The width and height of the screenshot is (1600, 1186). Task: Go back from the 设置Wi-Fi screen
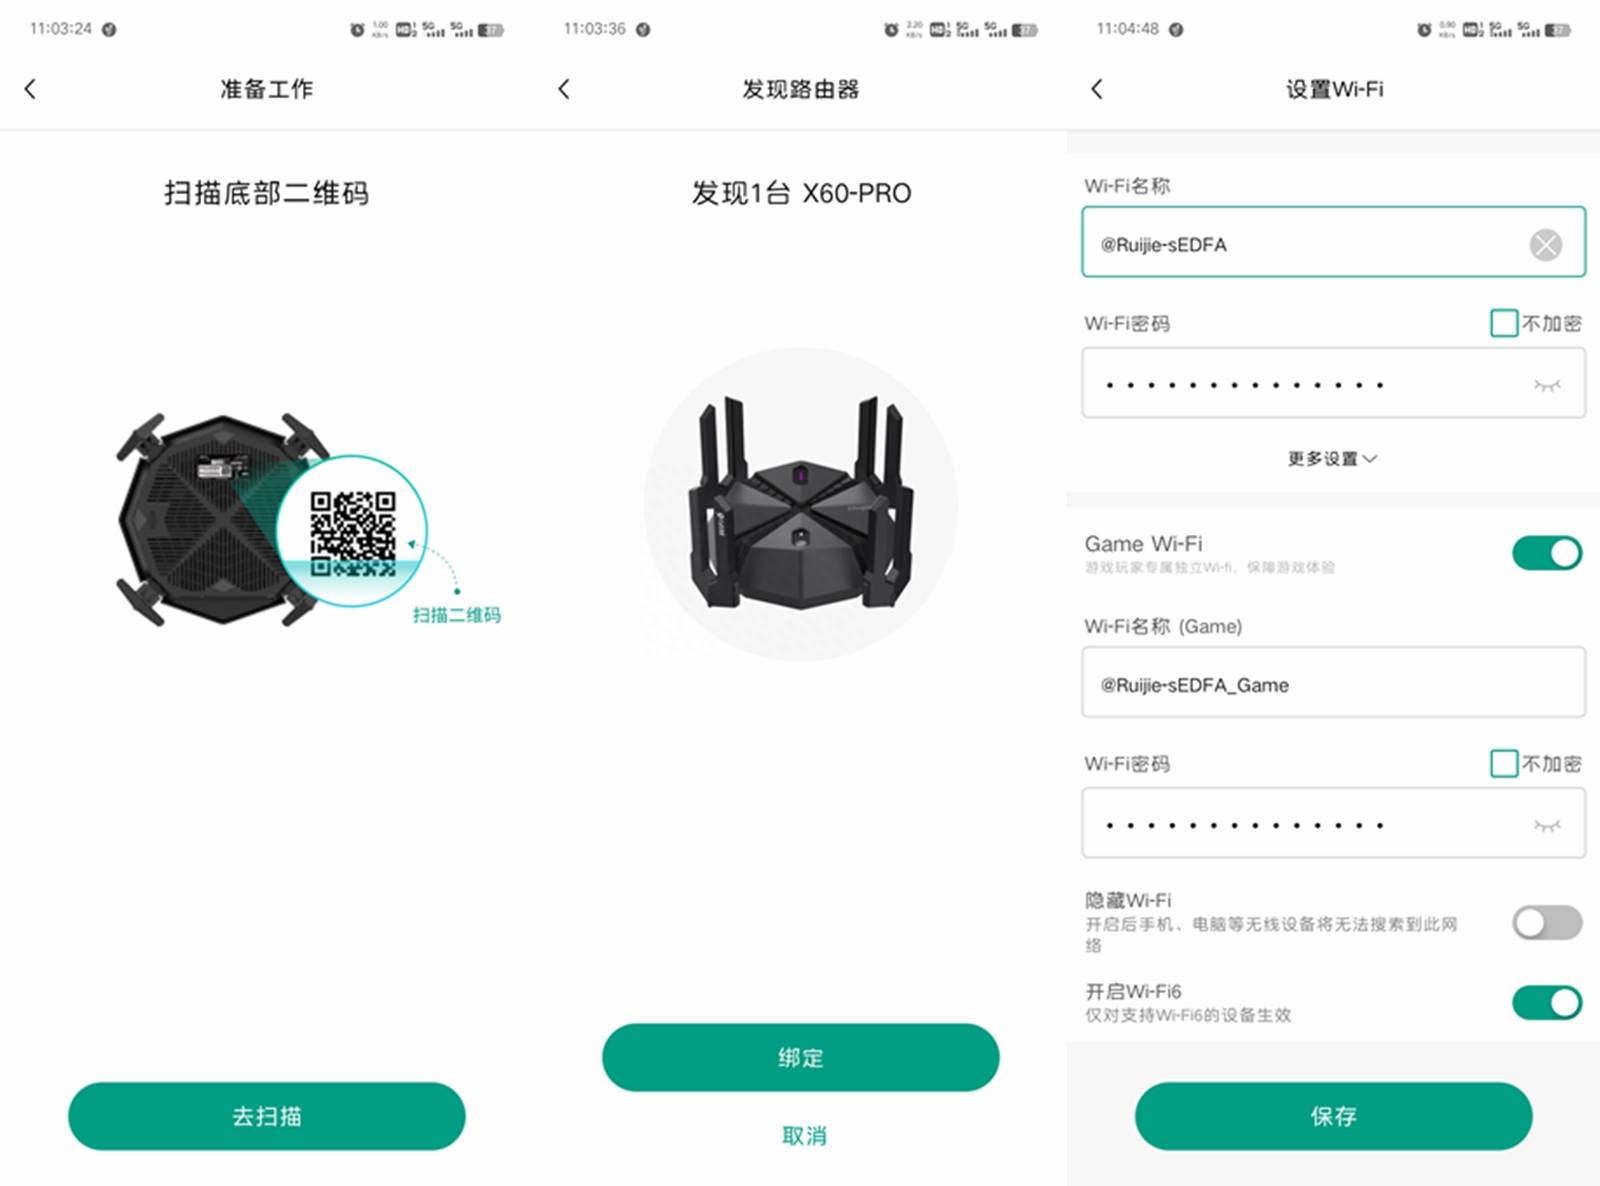(1097, 89)
